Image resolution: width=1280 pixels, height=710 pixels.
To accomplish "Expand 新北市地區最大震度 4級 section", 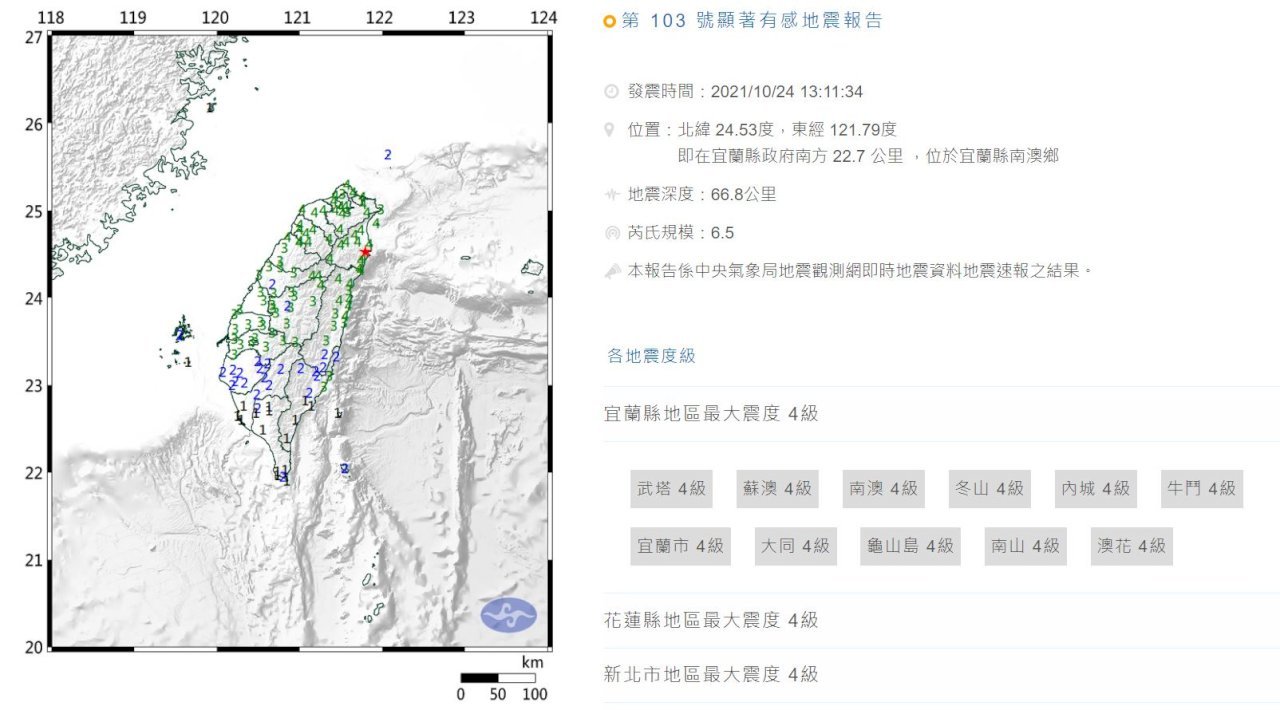I will pyautogui.click(x=942, y=674).
